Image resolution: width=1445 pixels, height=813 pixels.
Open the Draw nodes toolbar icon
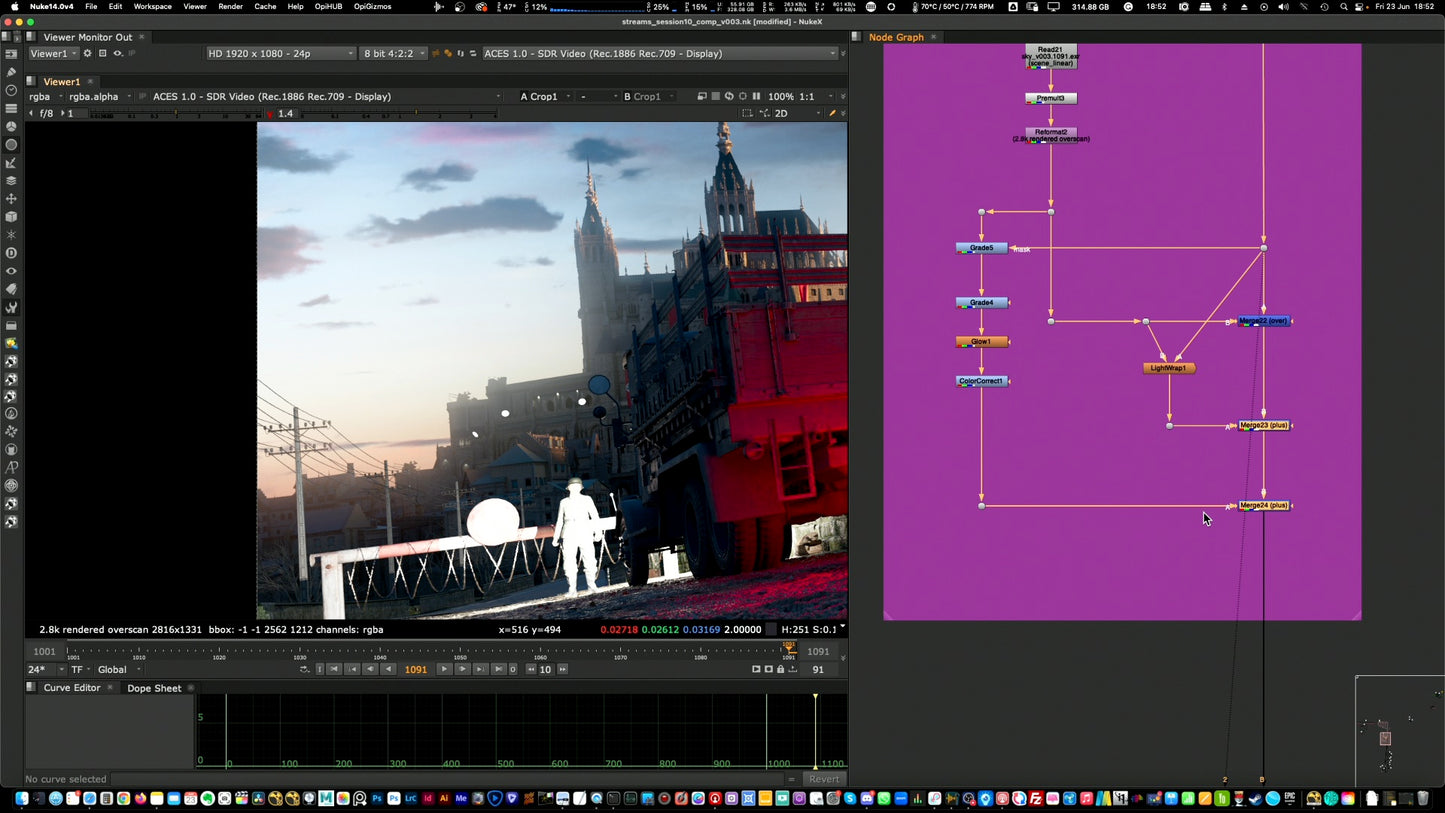tap(11, 72)
